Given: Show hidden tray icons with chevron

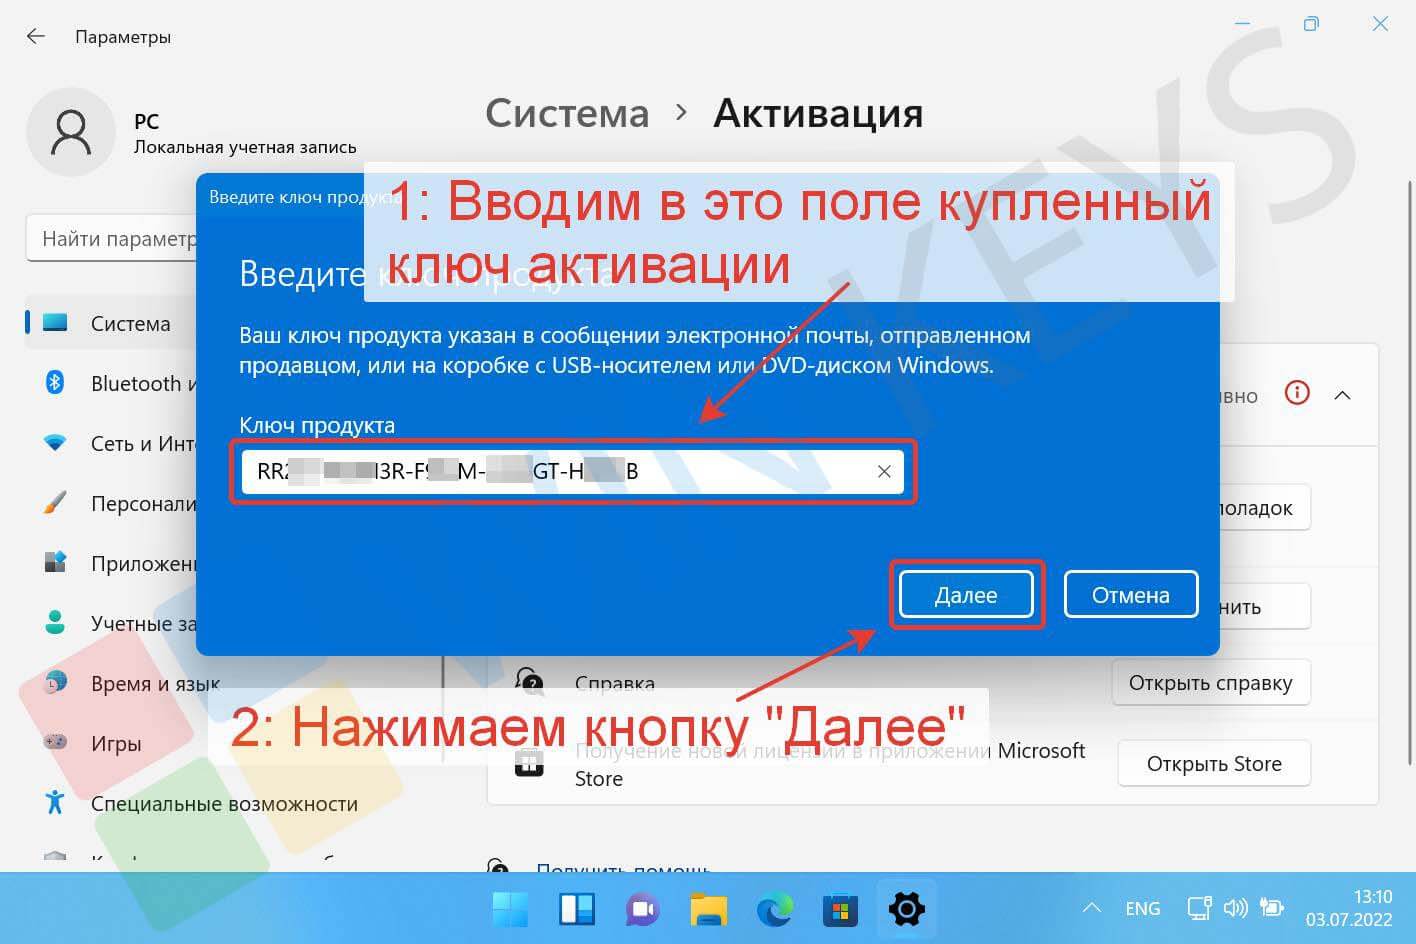Looking at the screenshot, I should tap(1092, 908).
